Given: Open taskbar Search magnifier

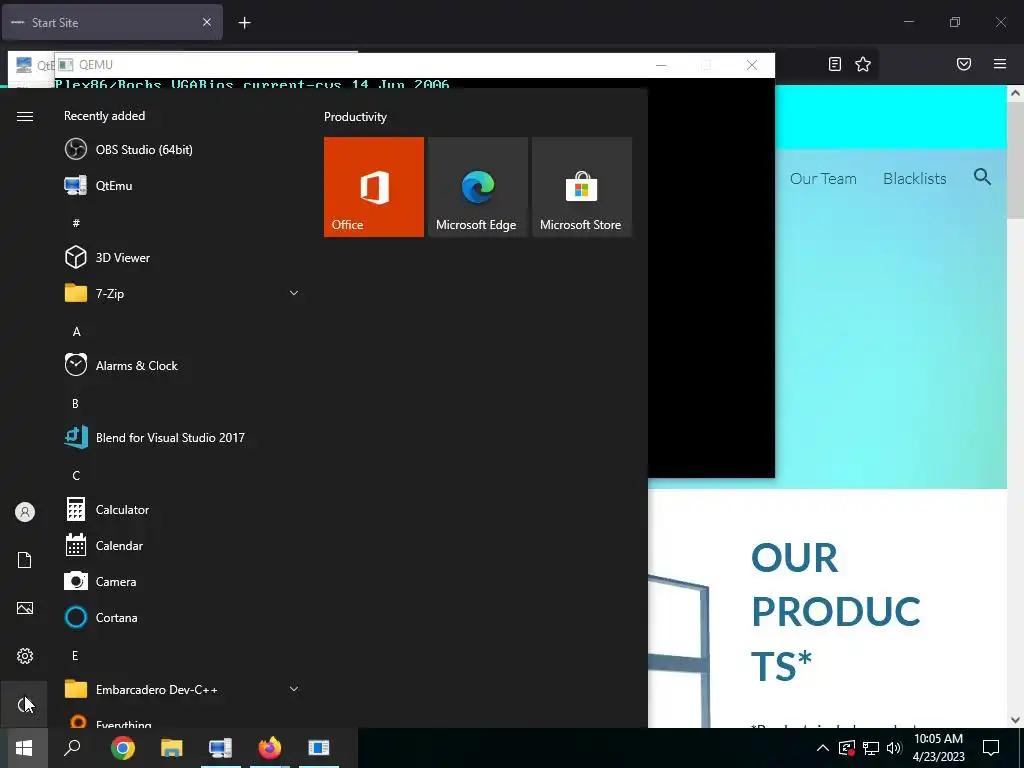Looking at the screenshot, I should (72, 748).
